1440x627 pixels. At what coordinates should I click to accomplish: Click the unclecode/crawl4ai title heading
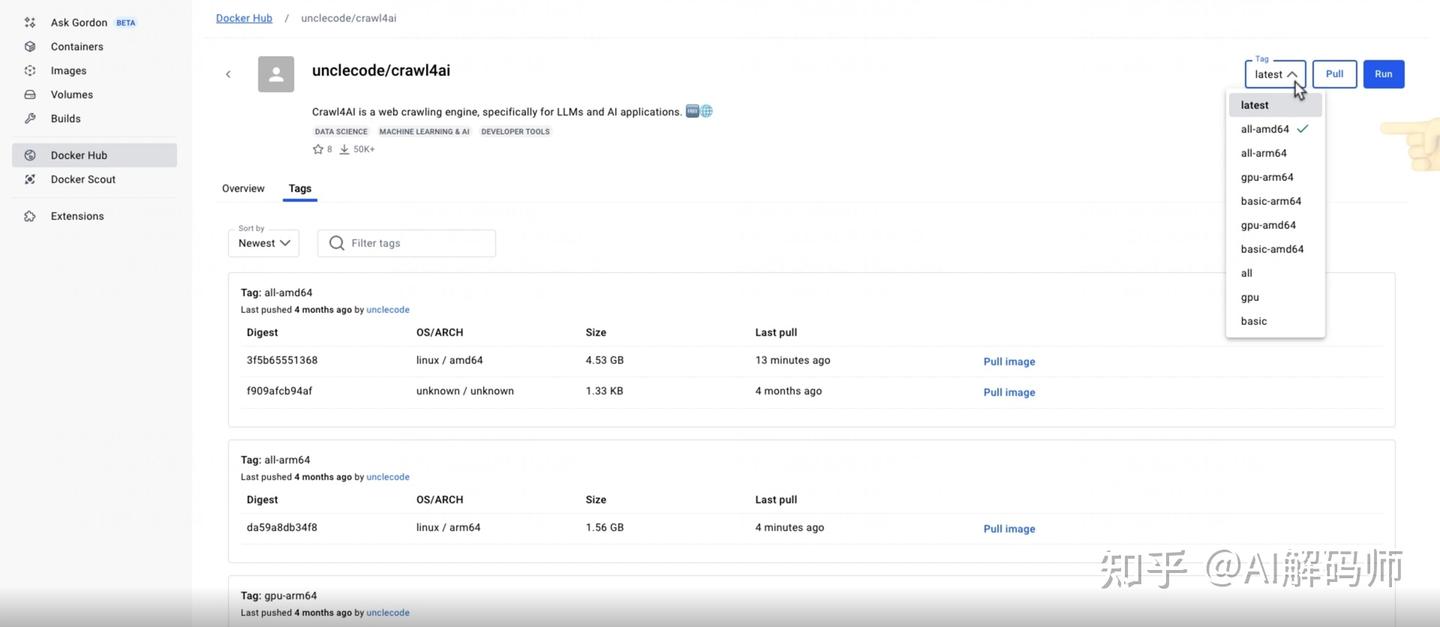point(381,70)
